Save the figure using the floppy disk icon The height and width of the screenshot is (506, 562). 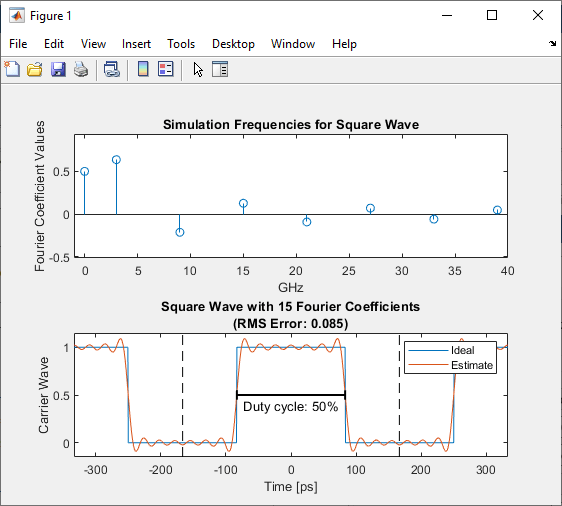(58, 69)
